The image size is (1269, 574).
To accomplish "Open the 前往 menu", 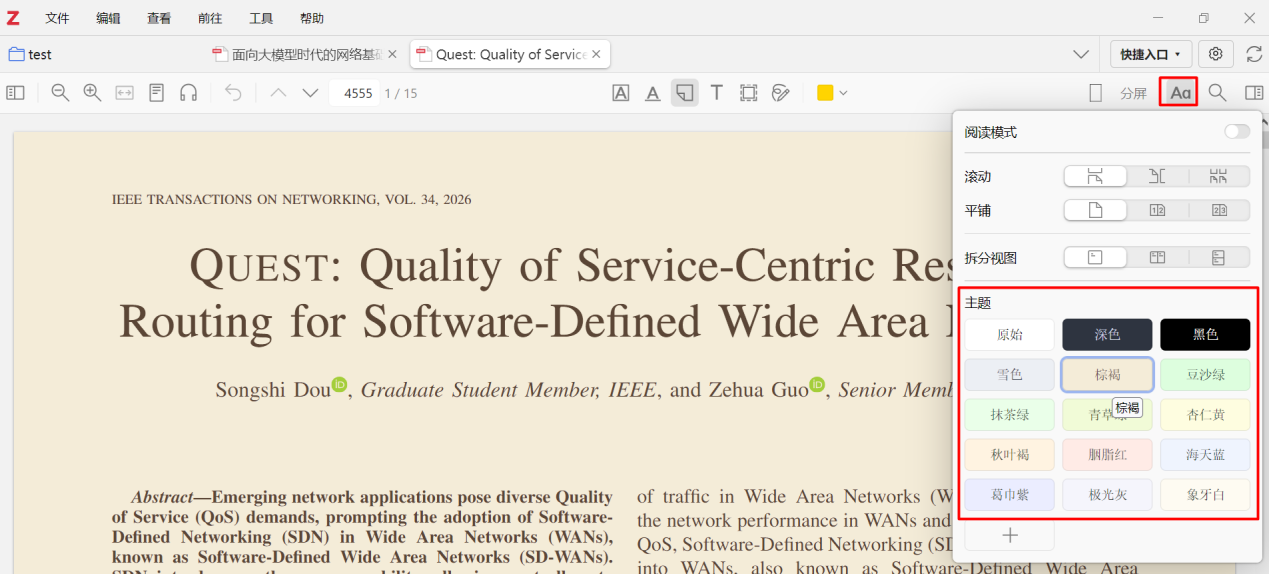I will point(210,18).
